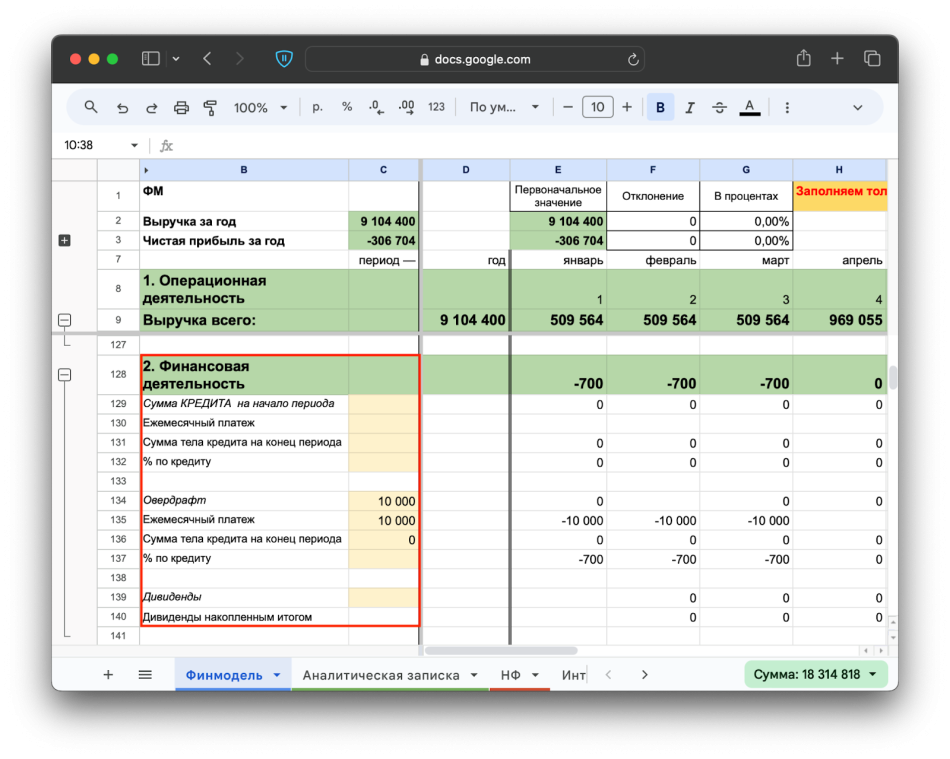Screen dimensions: 950x759
Task: Switch to the НФ sheet tab
Action: [x=509, y=675]
